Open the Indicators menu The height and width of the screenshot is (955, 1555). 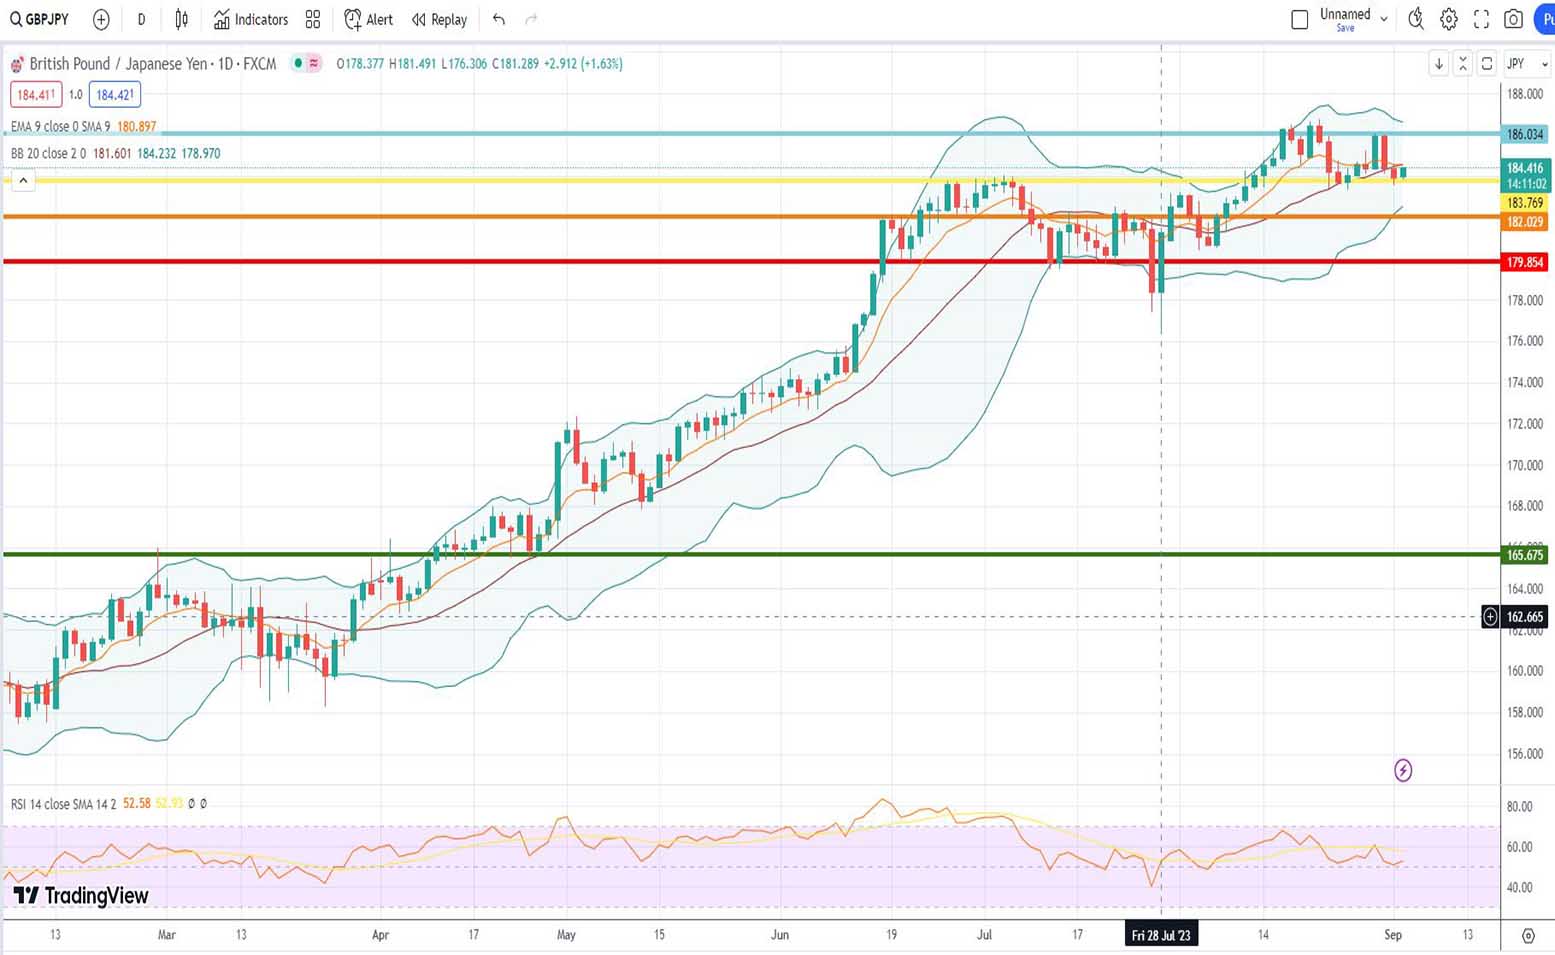(x=251, y=19)
